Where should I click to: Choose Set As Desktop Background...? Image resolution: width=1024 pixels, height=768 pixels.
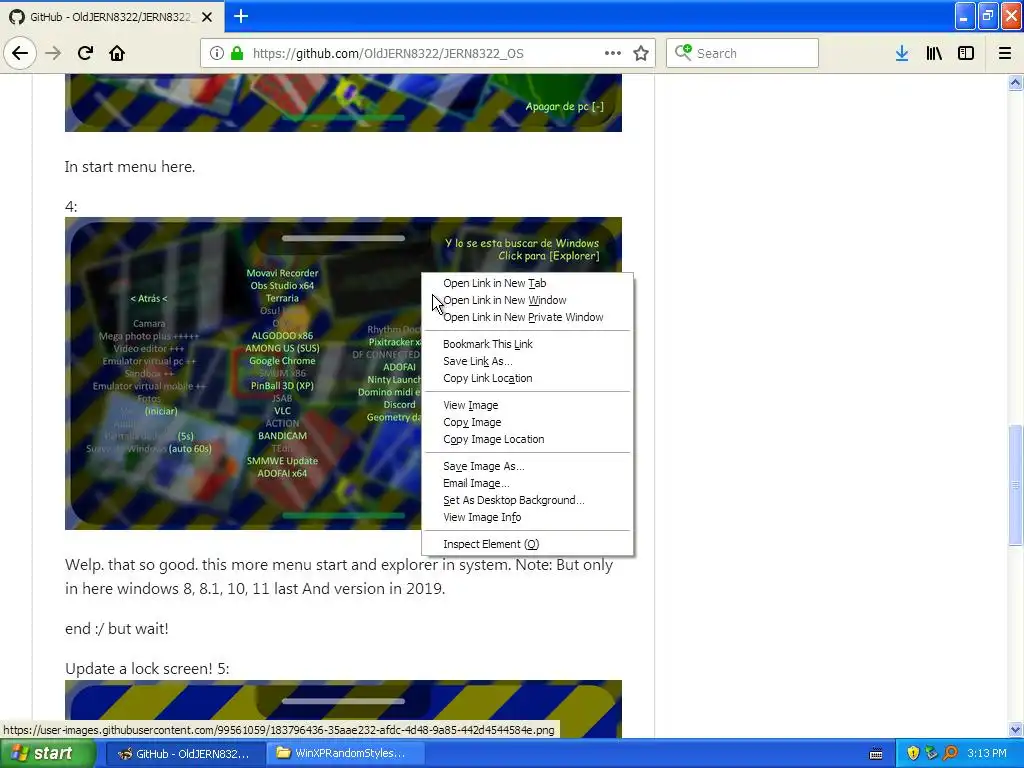pos(528,500)
